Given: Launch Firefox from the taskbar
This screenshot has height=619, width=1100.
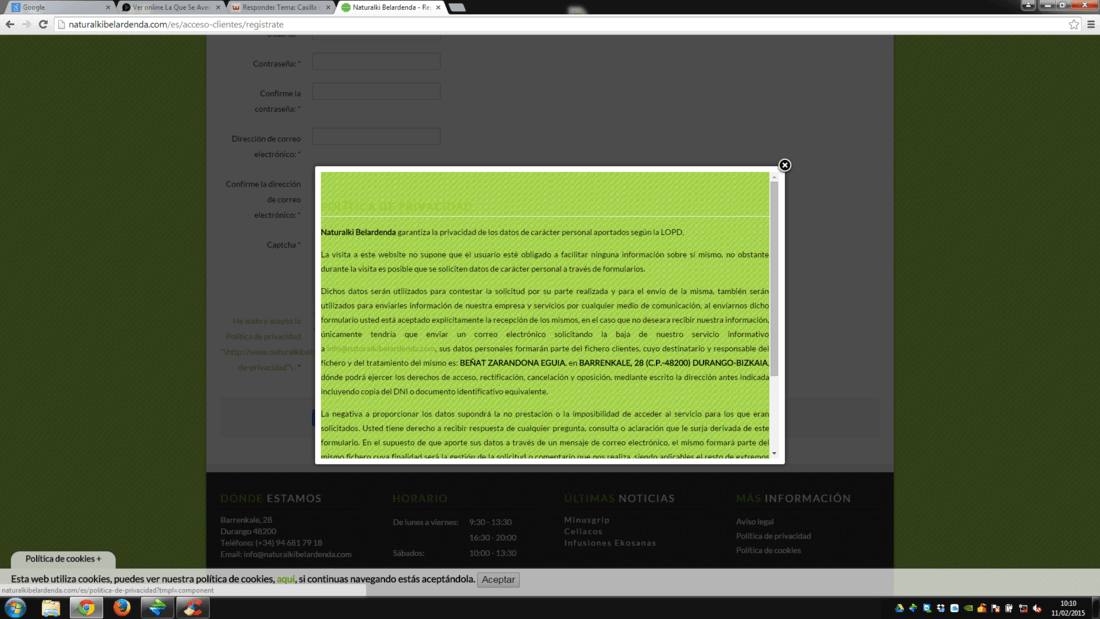Looking at the screenshot, I should point(121,608).
